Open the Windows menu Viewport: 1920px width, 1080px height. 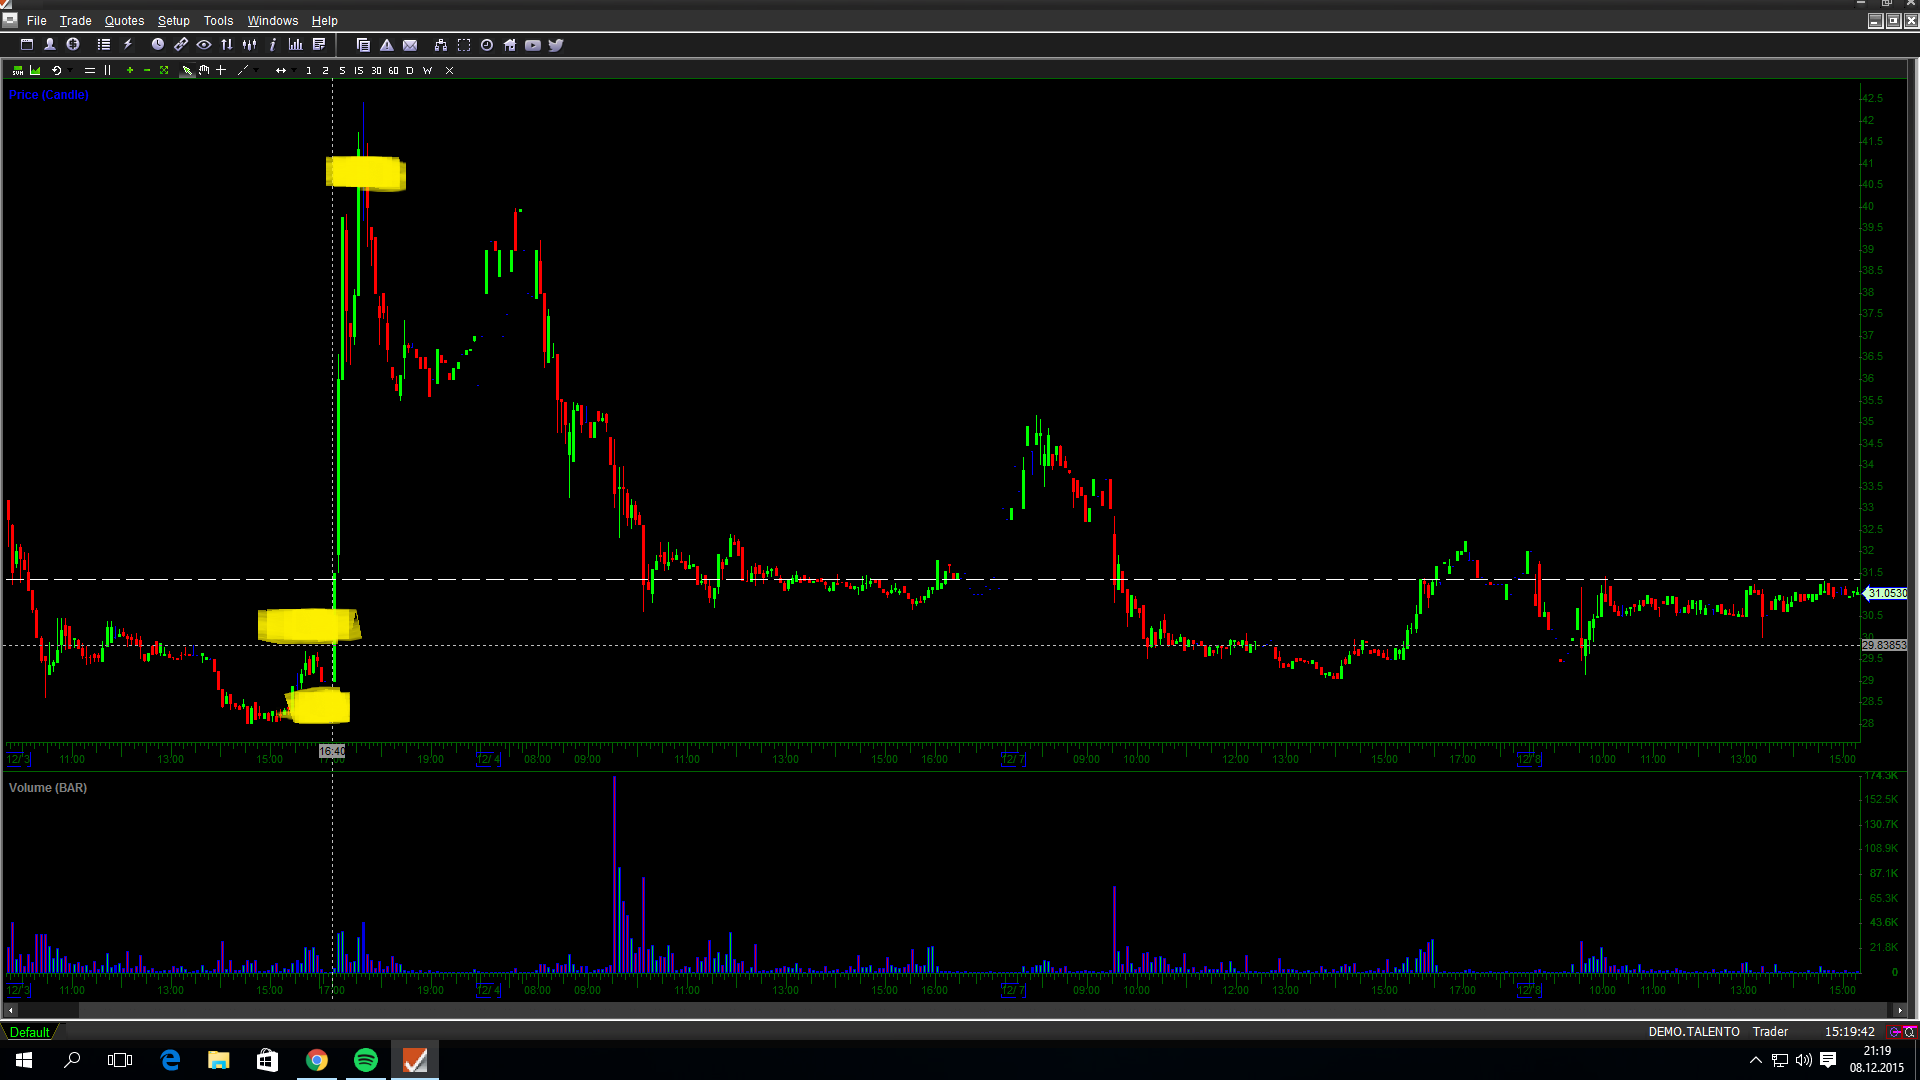point(272,21)
